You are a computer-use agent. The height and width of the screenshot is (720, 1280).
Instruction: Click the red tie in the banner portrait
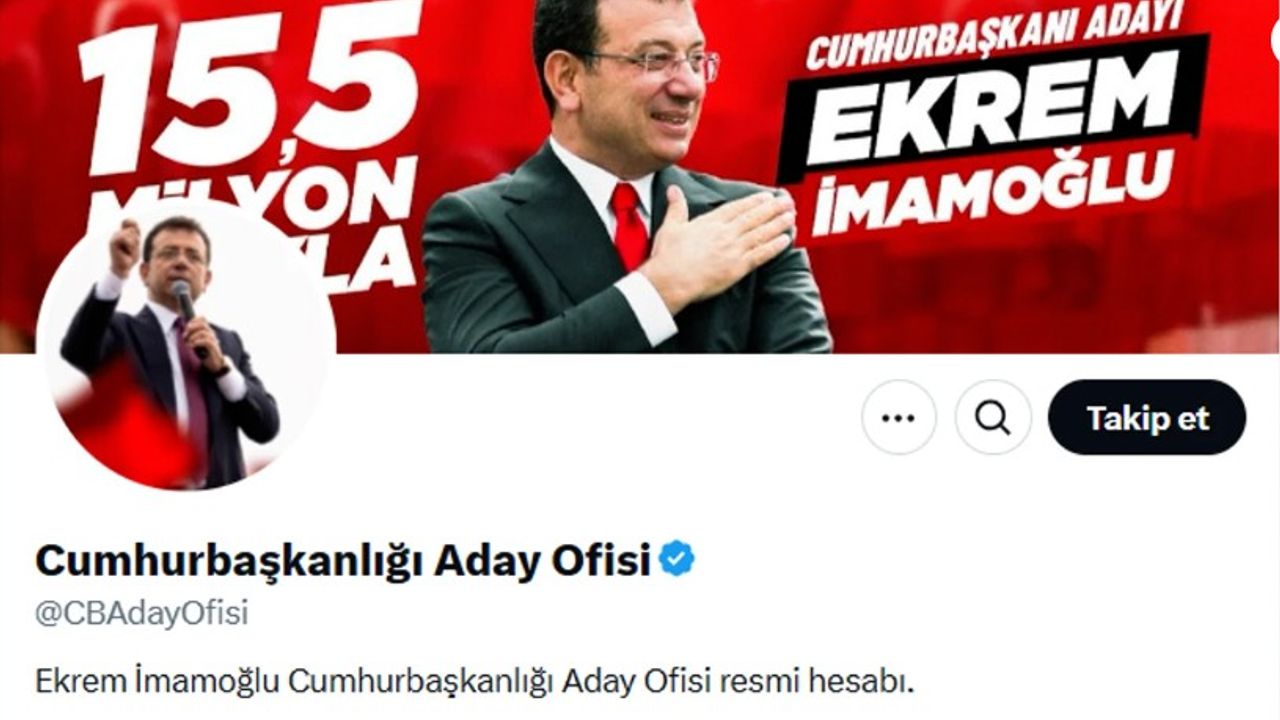click(x=630, y=227)
